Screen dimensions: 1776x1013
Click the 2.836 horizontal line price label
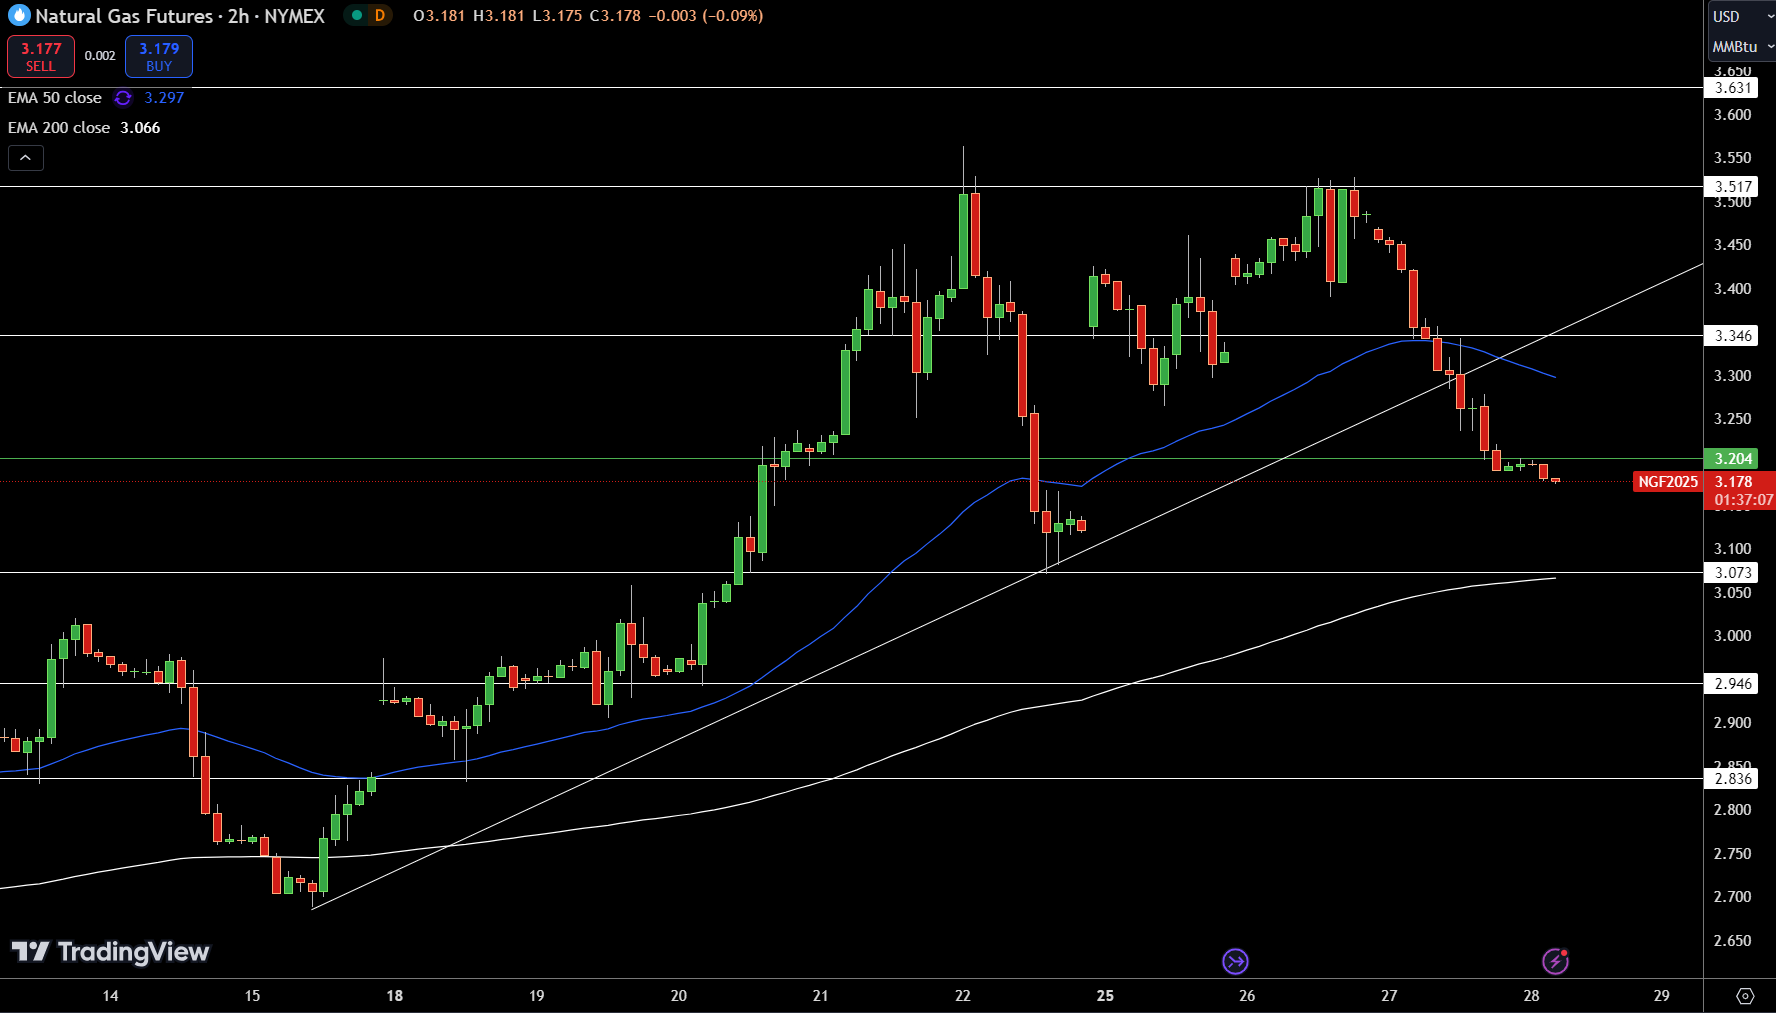(x=1733, y=779)
